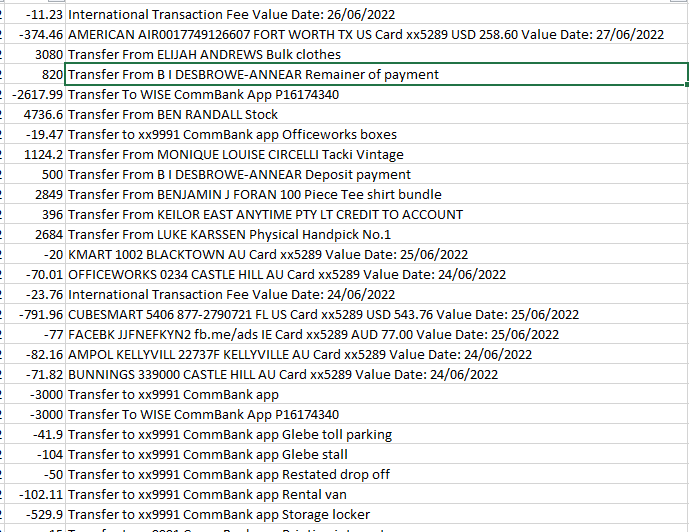The width and height of the screenshot is (689, 532).
Task: Select the 4736.6 amount cell
Action: click(35, 114)
